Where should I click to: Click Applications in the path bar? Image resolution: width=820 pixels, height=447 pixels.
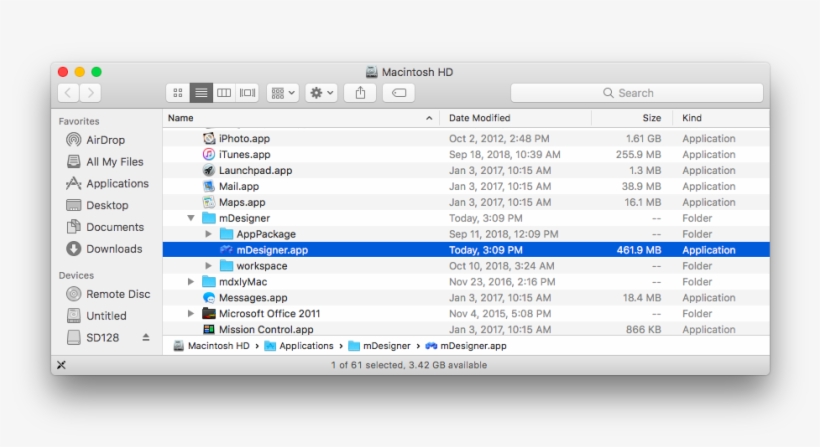point(306,346)
